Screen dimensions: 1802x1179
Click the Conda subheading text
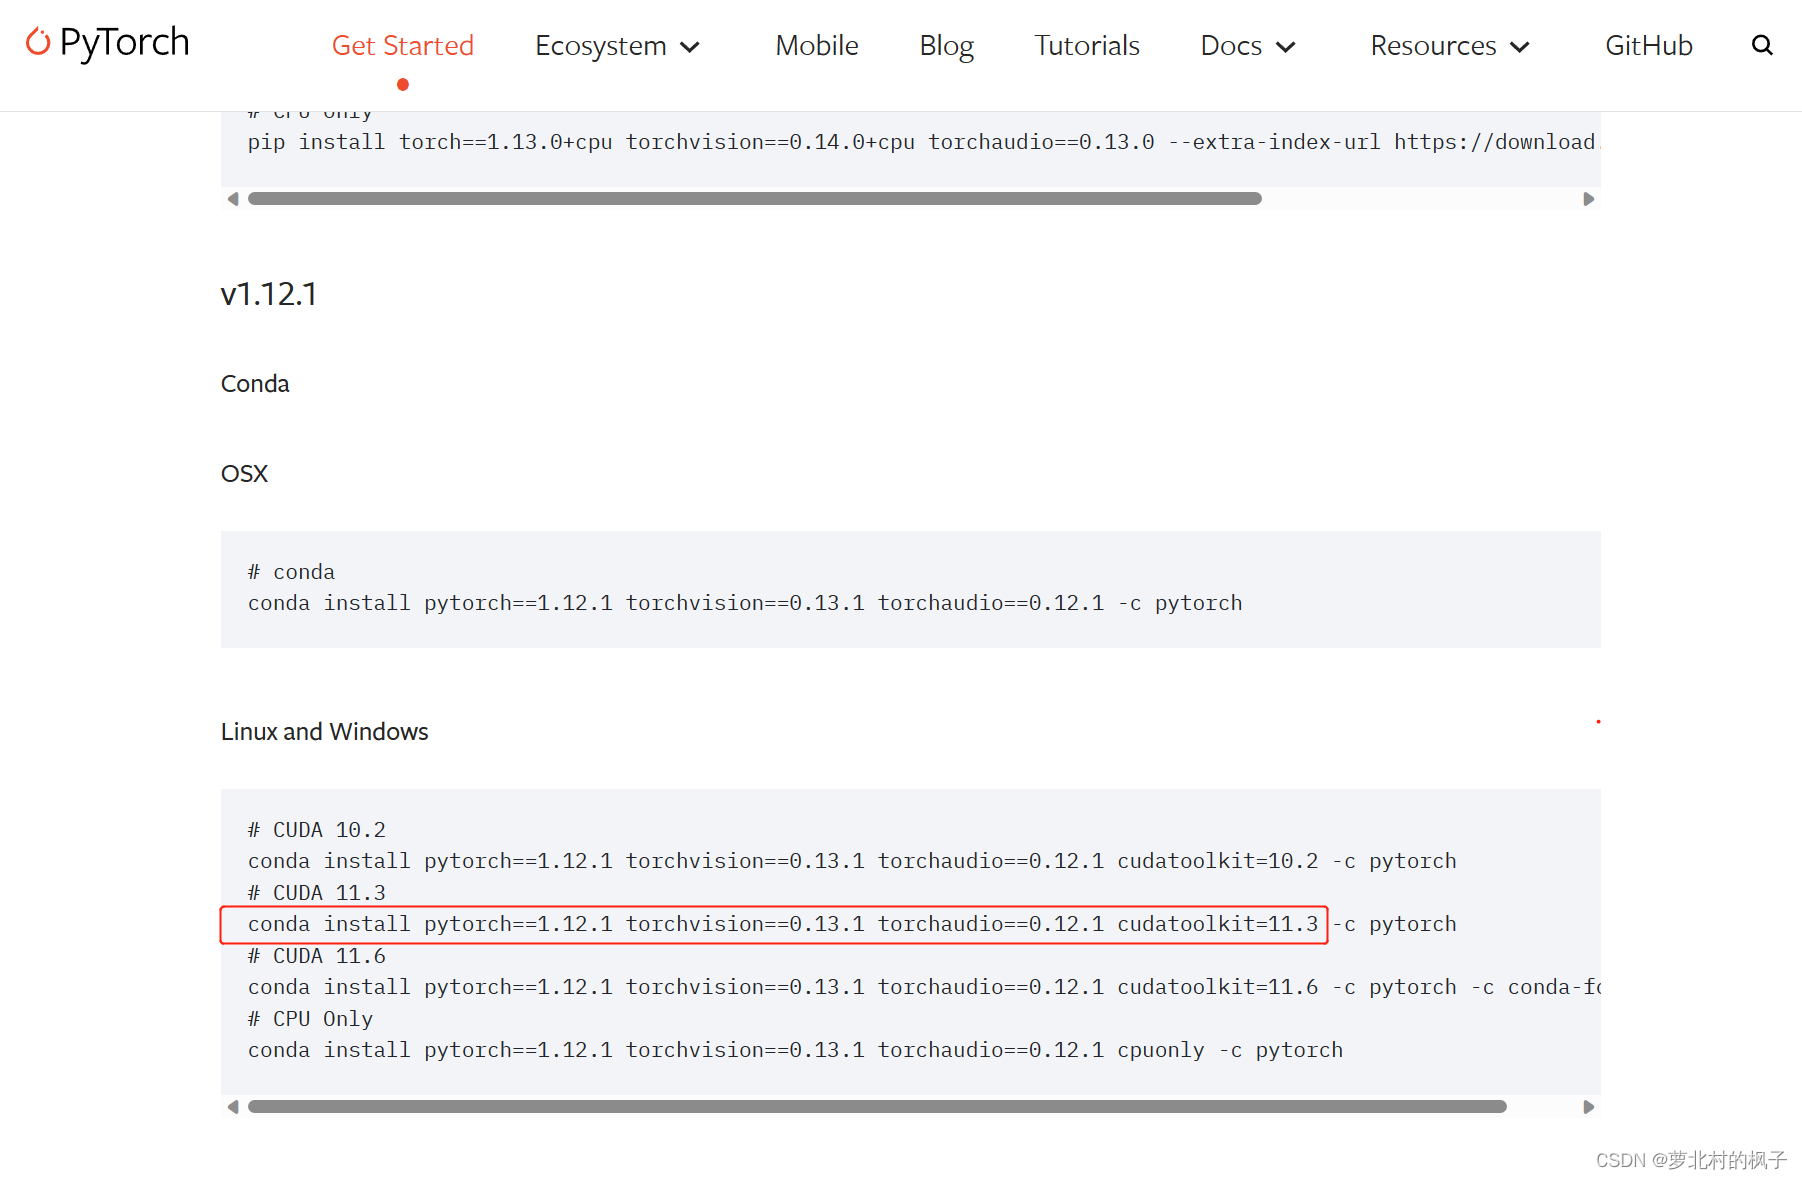(255, 384)
